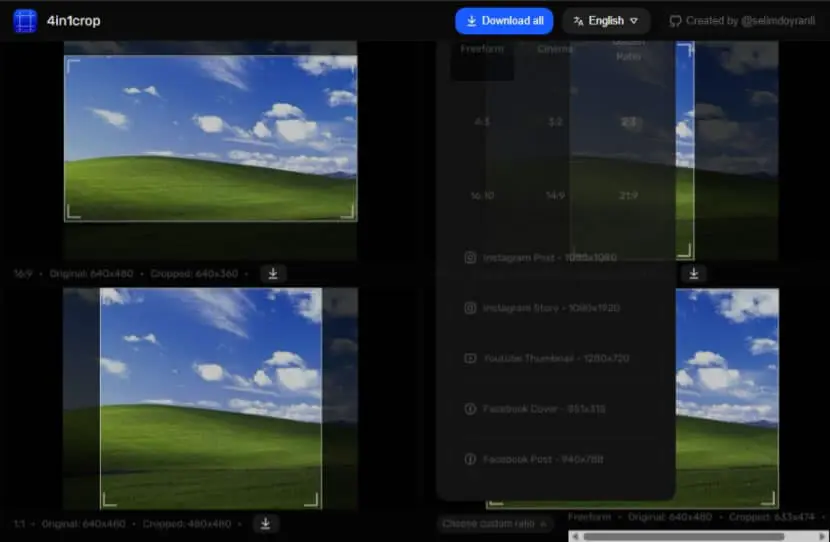Click the 4in1crop logo icon

(25, 21)
